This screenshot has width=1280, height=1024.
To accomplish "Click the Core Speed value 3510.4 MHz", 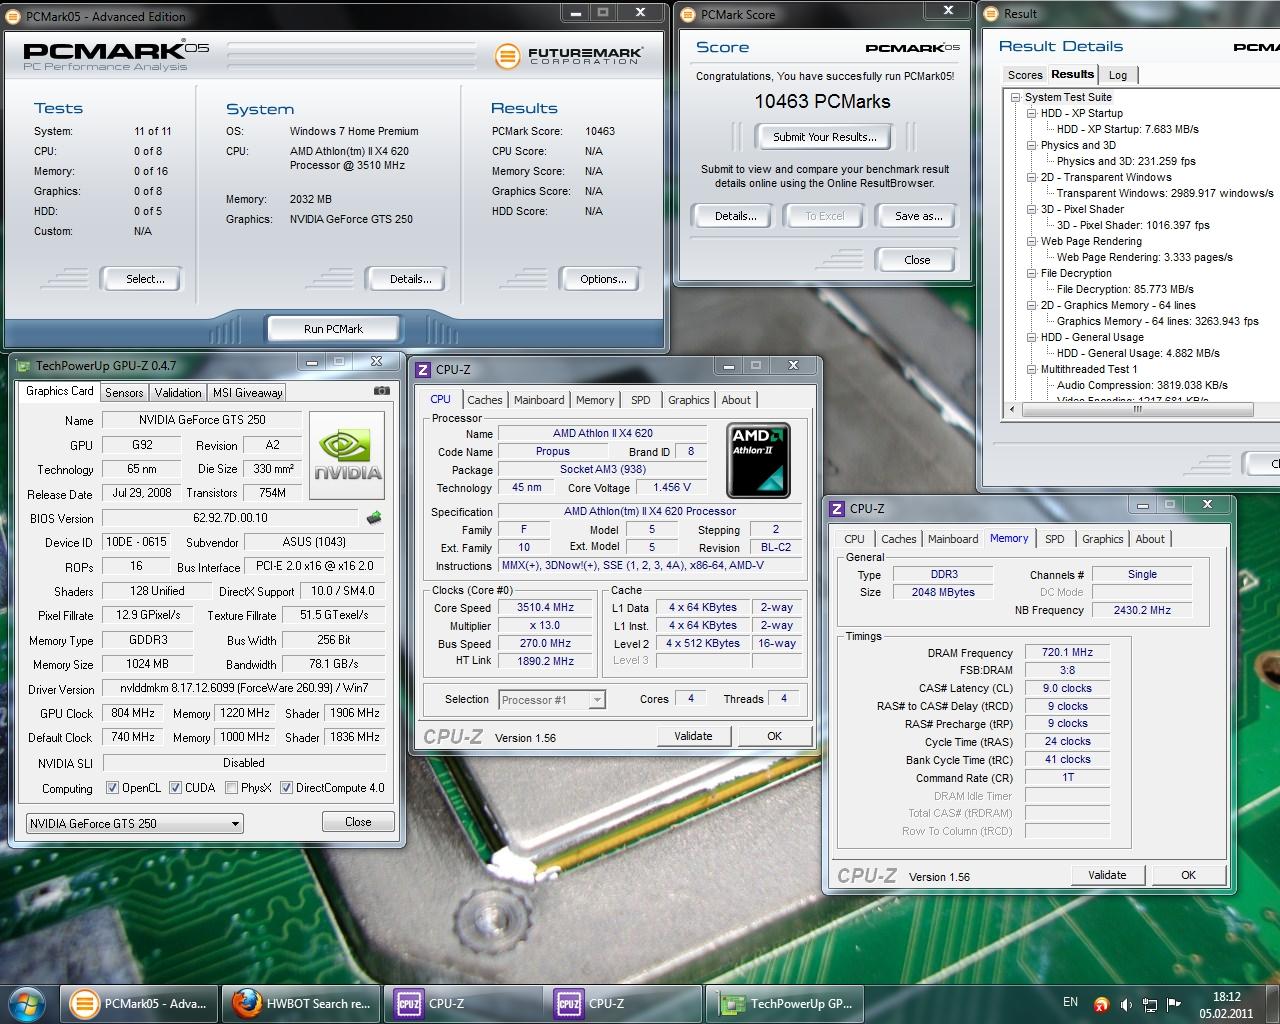I will pos(545,608).
